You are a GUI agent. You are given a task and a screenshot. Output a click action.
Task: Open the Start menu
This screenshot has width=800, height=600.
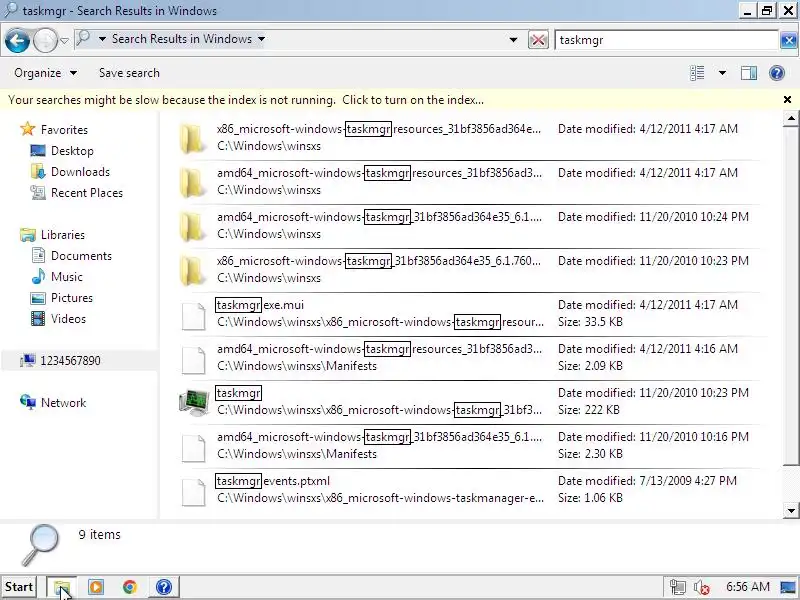[x=19, y=587]
